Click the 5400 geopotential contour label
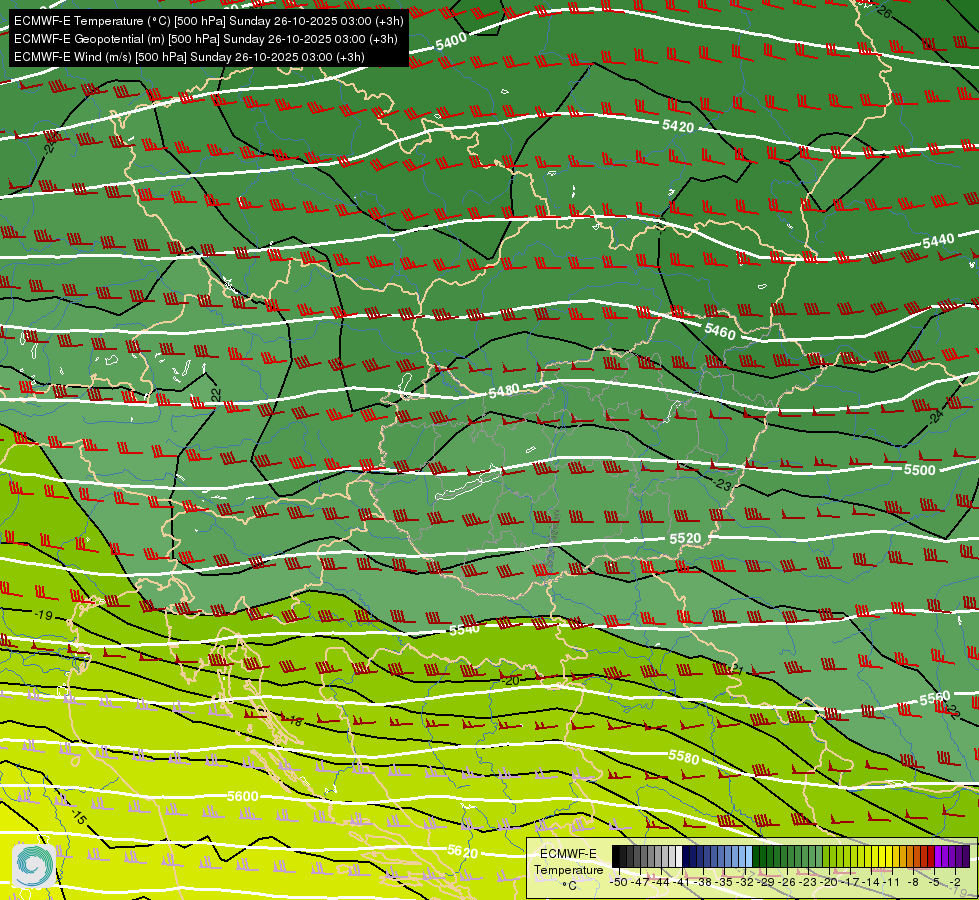 451,42
